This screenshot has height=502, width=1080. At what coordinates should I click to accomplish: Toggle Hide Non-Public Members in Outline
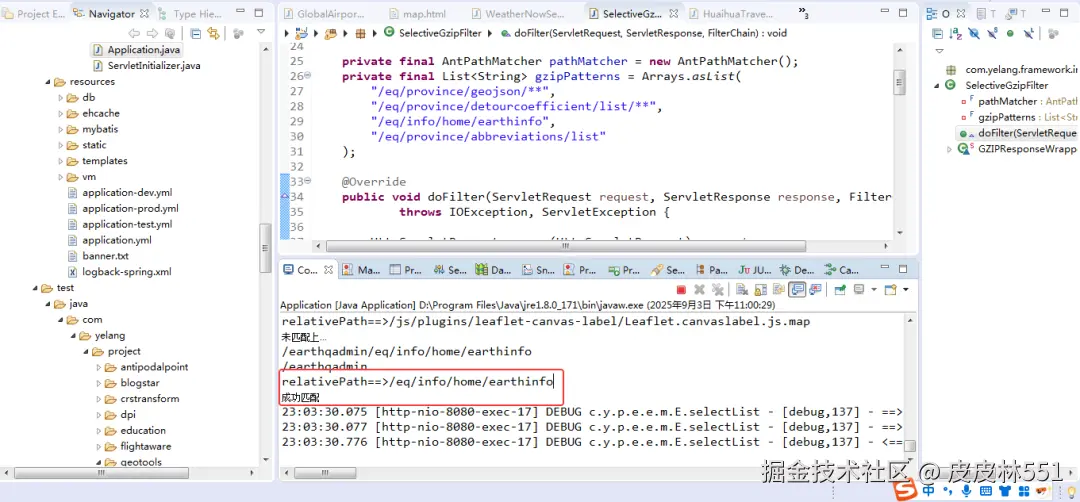pos(1010,33)
